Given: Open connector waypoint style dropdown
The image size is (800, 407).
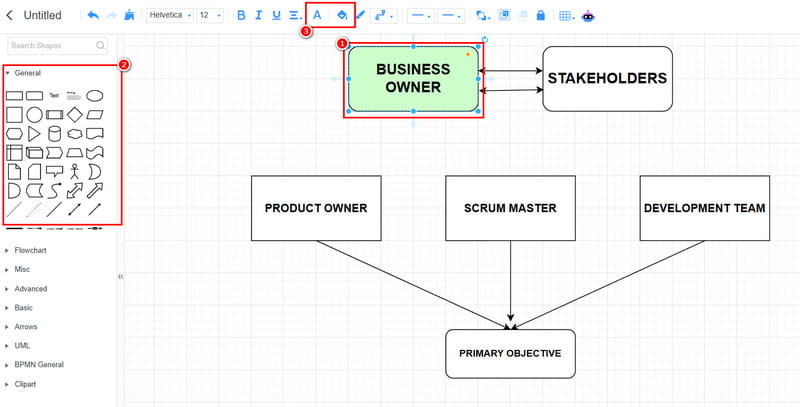Looking at the screenshot, I should tap(384, 16).
